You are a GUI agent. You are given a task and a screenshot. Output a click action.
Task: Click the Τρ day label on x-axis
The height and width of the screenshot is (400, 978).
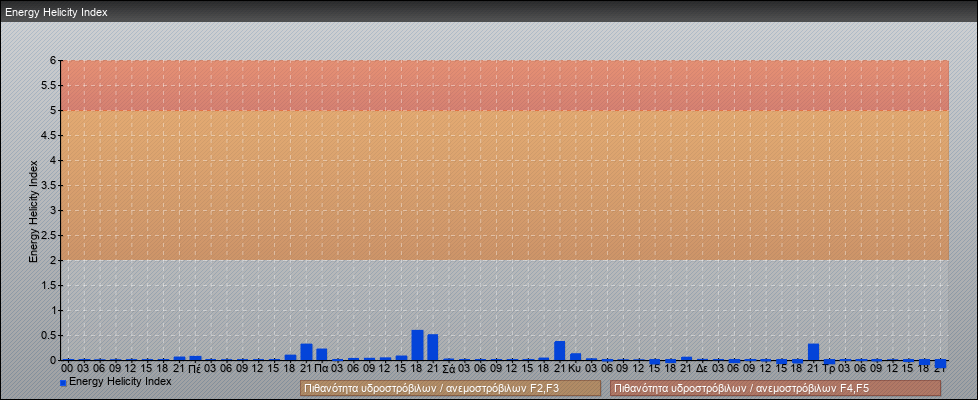click(x=829, y=368)
